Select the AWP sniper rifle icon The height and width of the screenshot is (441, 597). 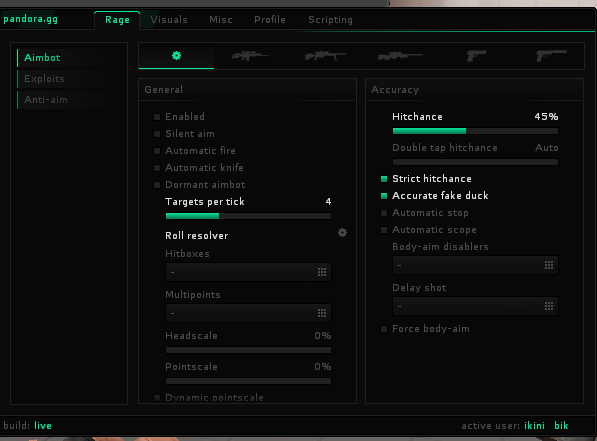tap(400, 56)
